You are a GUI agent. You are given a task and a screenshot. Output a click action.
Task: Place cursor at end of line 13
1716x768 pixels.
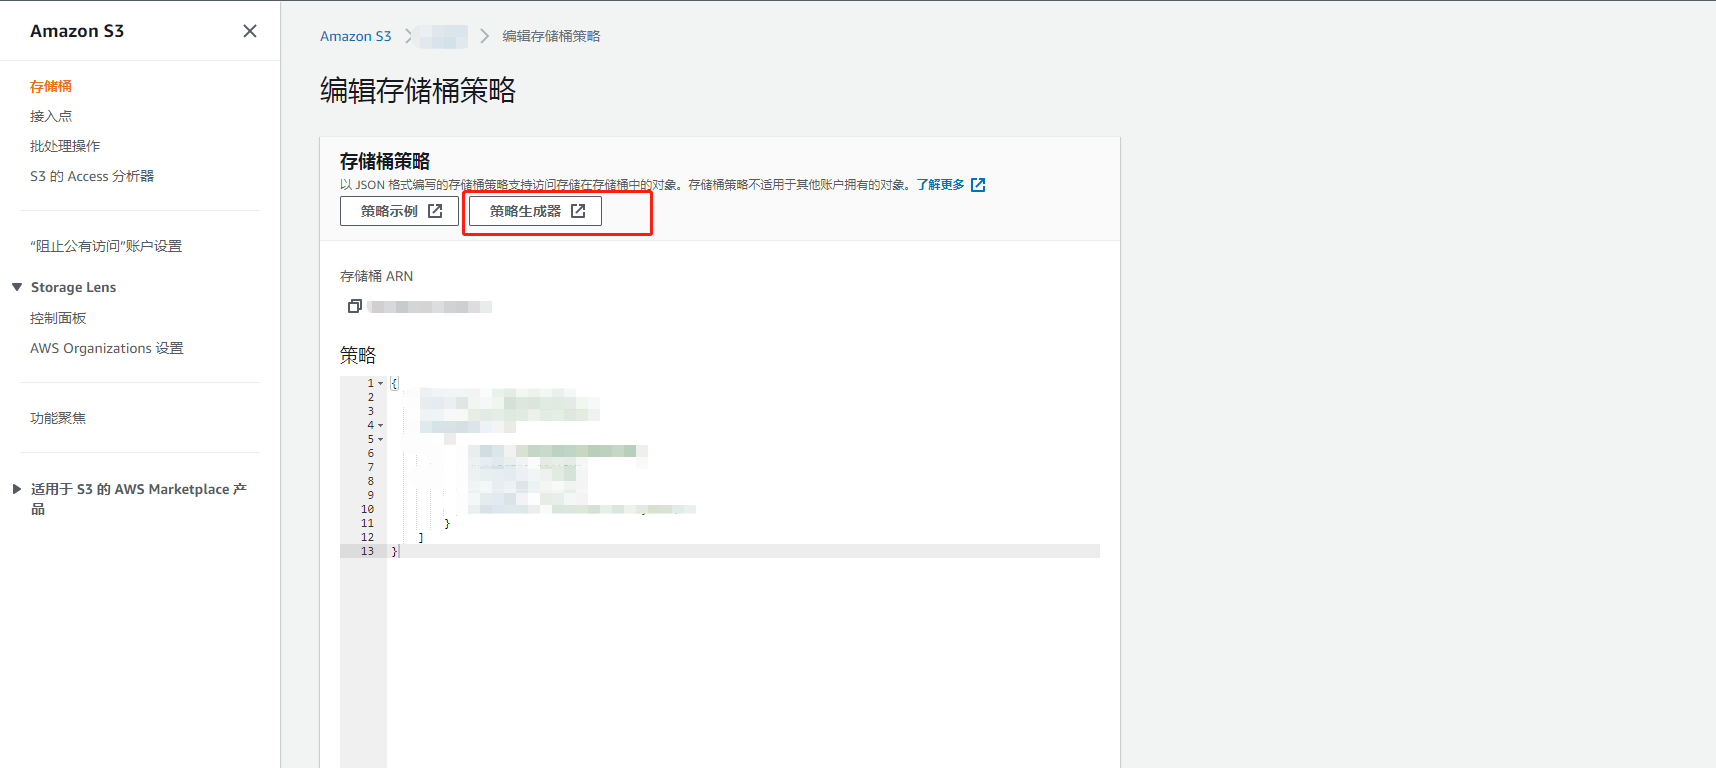[x=400, y=551]
